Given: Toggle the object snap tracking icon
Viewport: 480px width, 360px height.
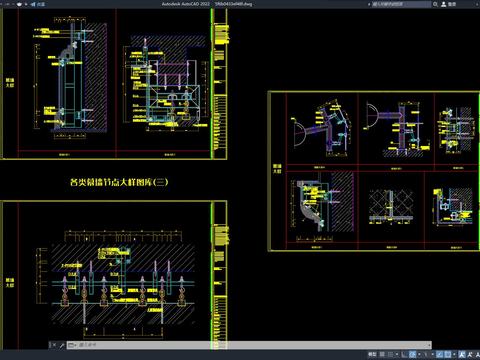Looking at the screenshot, I should click(x=439, y=354).
